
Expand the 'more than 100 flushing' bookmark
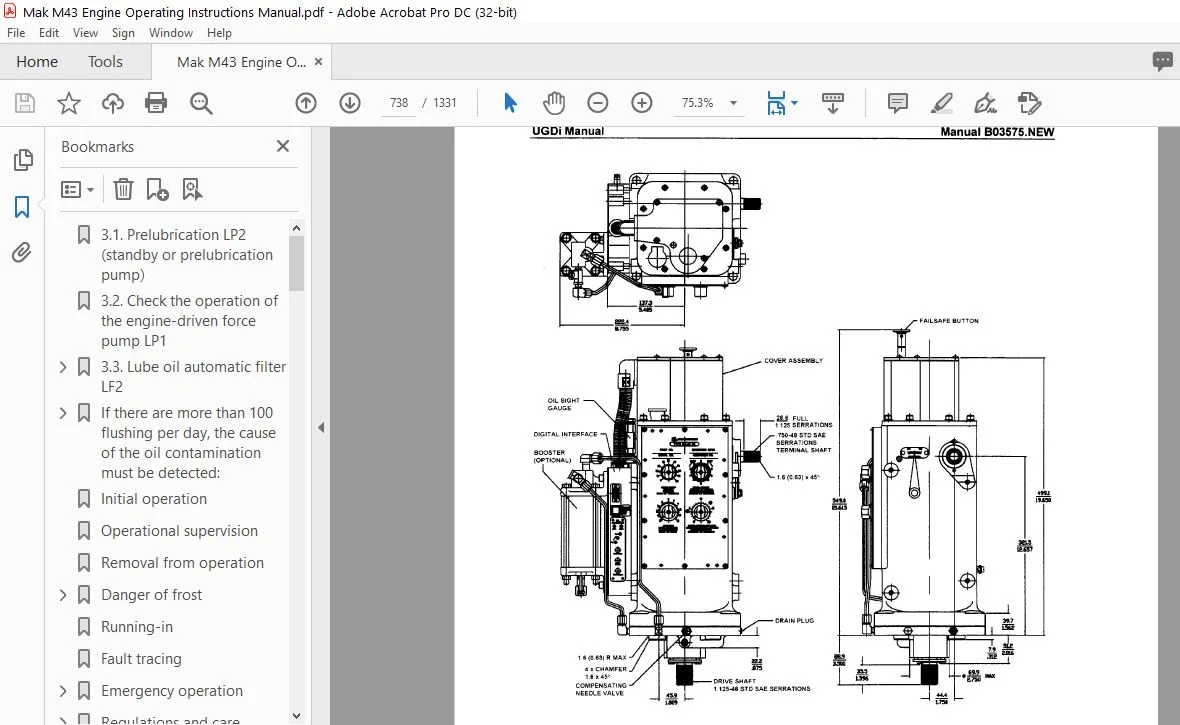63,413
